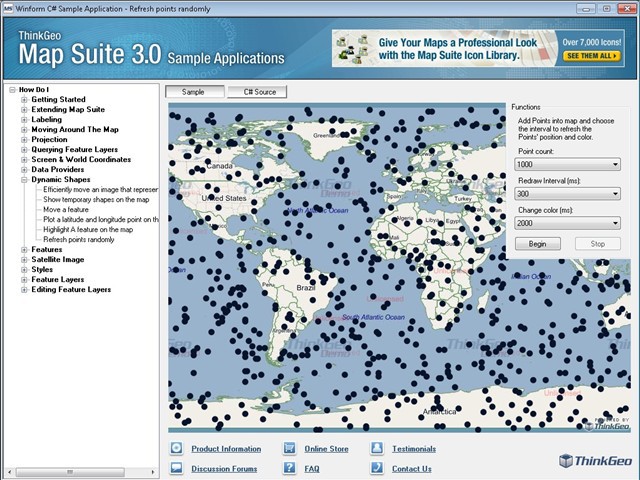Expand the Data Providers node
This screenshot has width=640, height=480.
24,169
